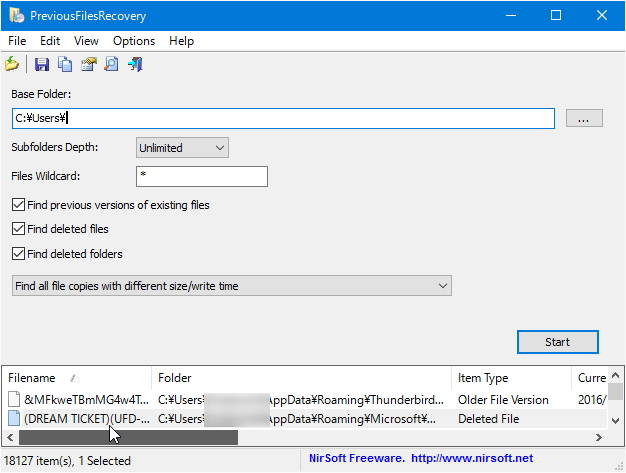Click the Base Folder path input field
Viewport: 626px width, 473px height.
(283, 118)
